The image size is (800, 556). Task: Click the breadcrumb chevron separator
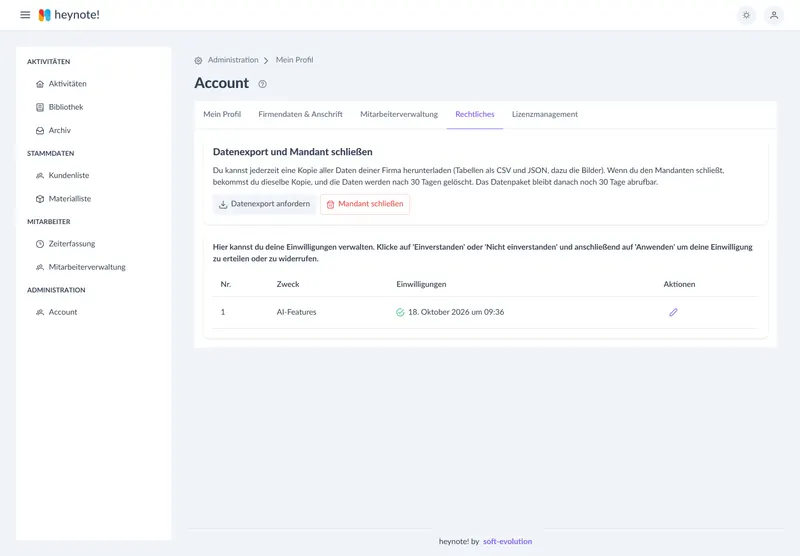point(266,60)
